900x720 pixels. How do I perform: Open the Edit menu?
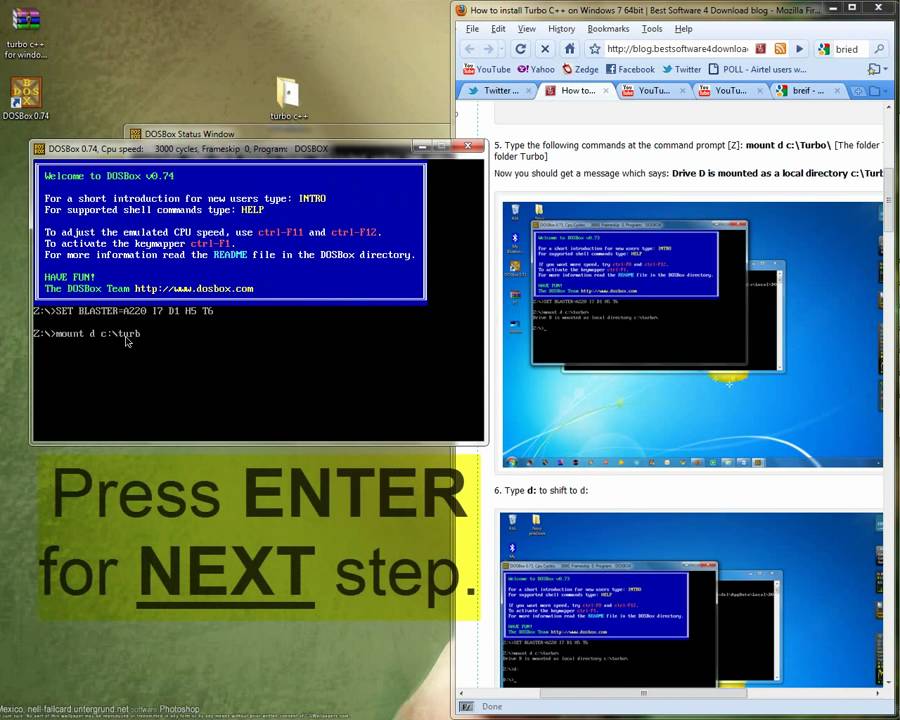point(498,29)
